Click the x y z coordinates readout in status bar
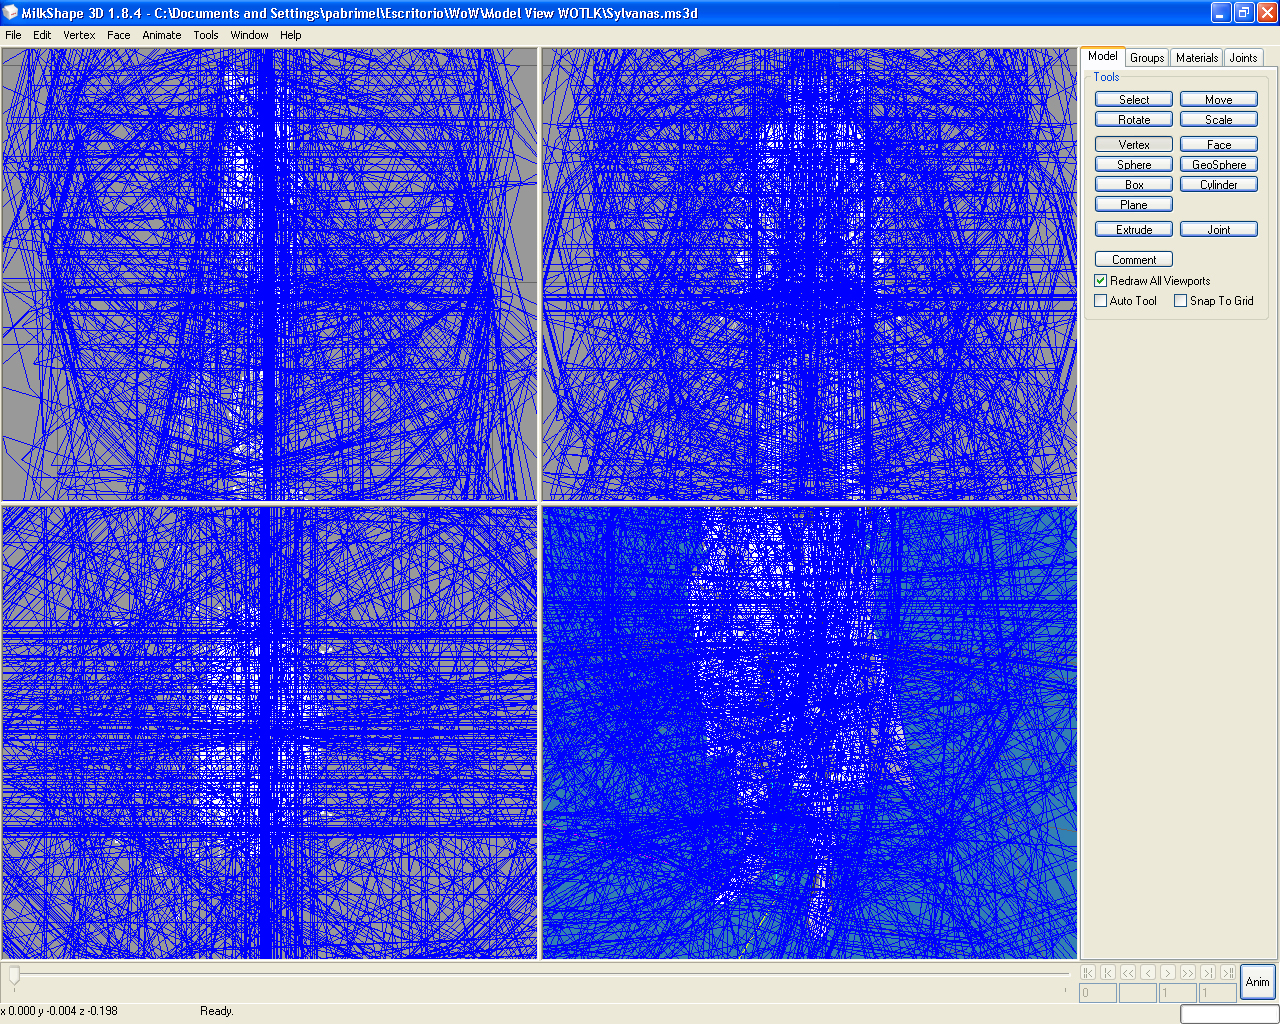 (59, 1011)
